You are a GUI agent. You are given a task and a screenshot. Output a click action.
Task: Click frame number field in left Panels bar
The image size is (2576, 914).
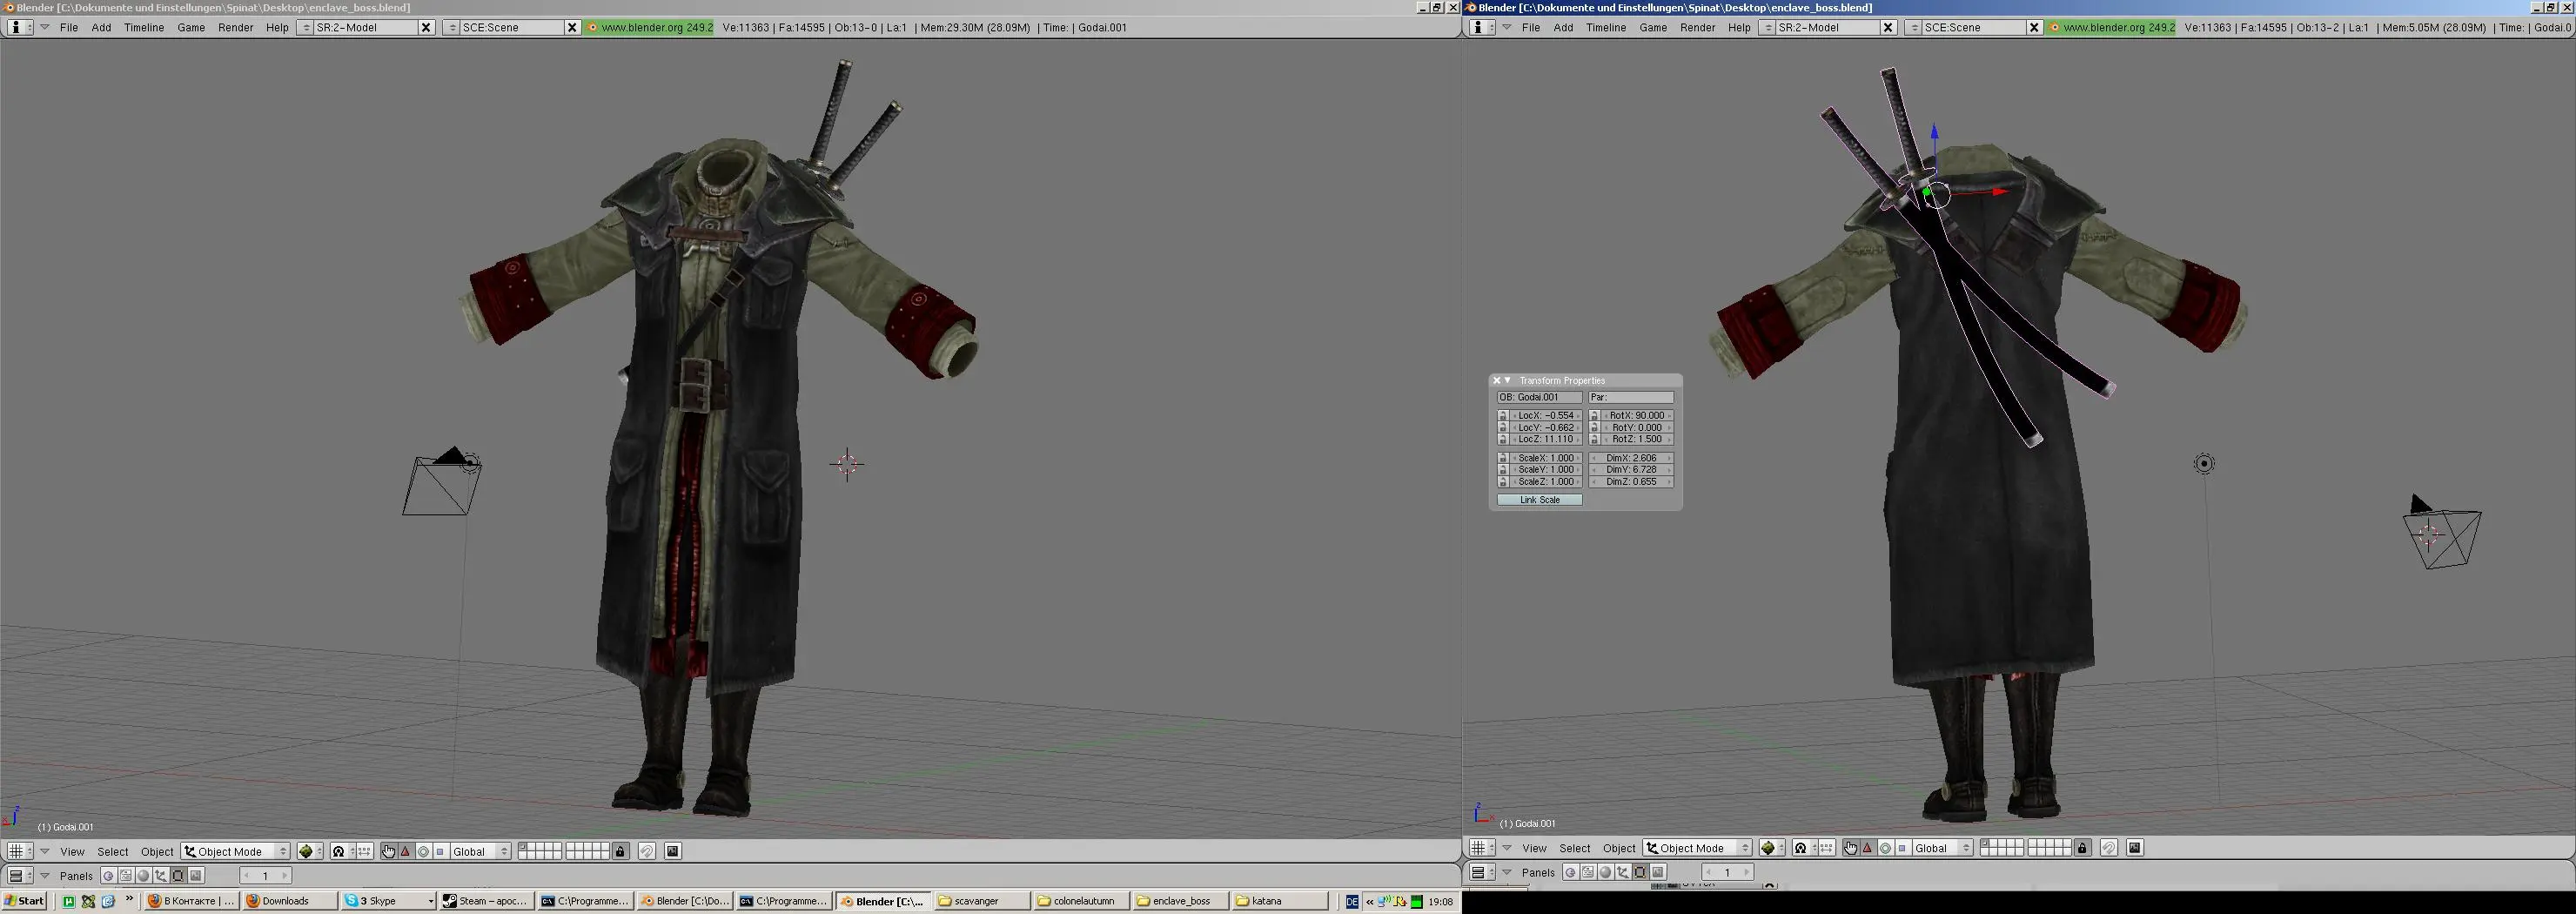point(266,876)
